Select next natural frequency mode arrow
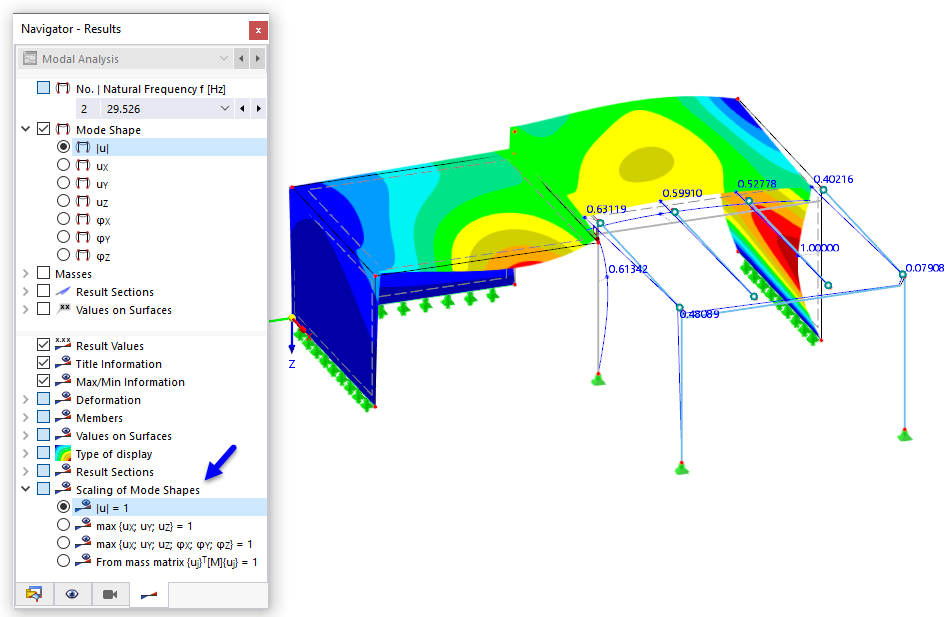This screenshot has width=947, height=617. (258, 109)
